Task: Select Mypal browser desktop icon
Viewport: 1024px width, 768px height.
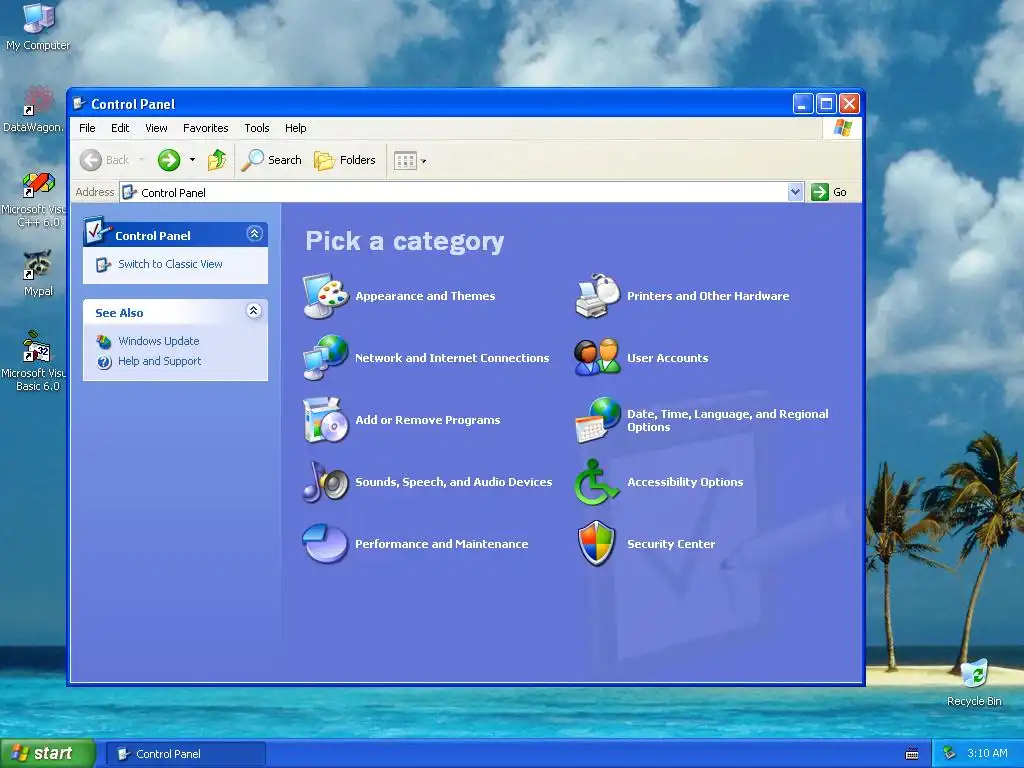Action: point(38,273)
